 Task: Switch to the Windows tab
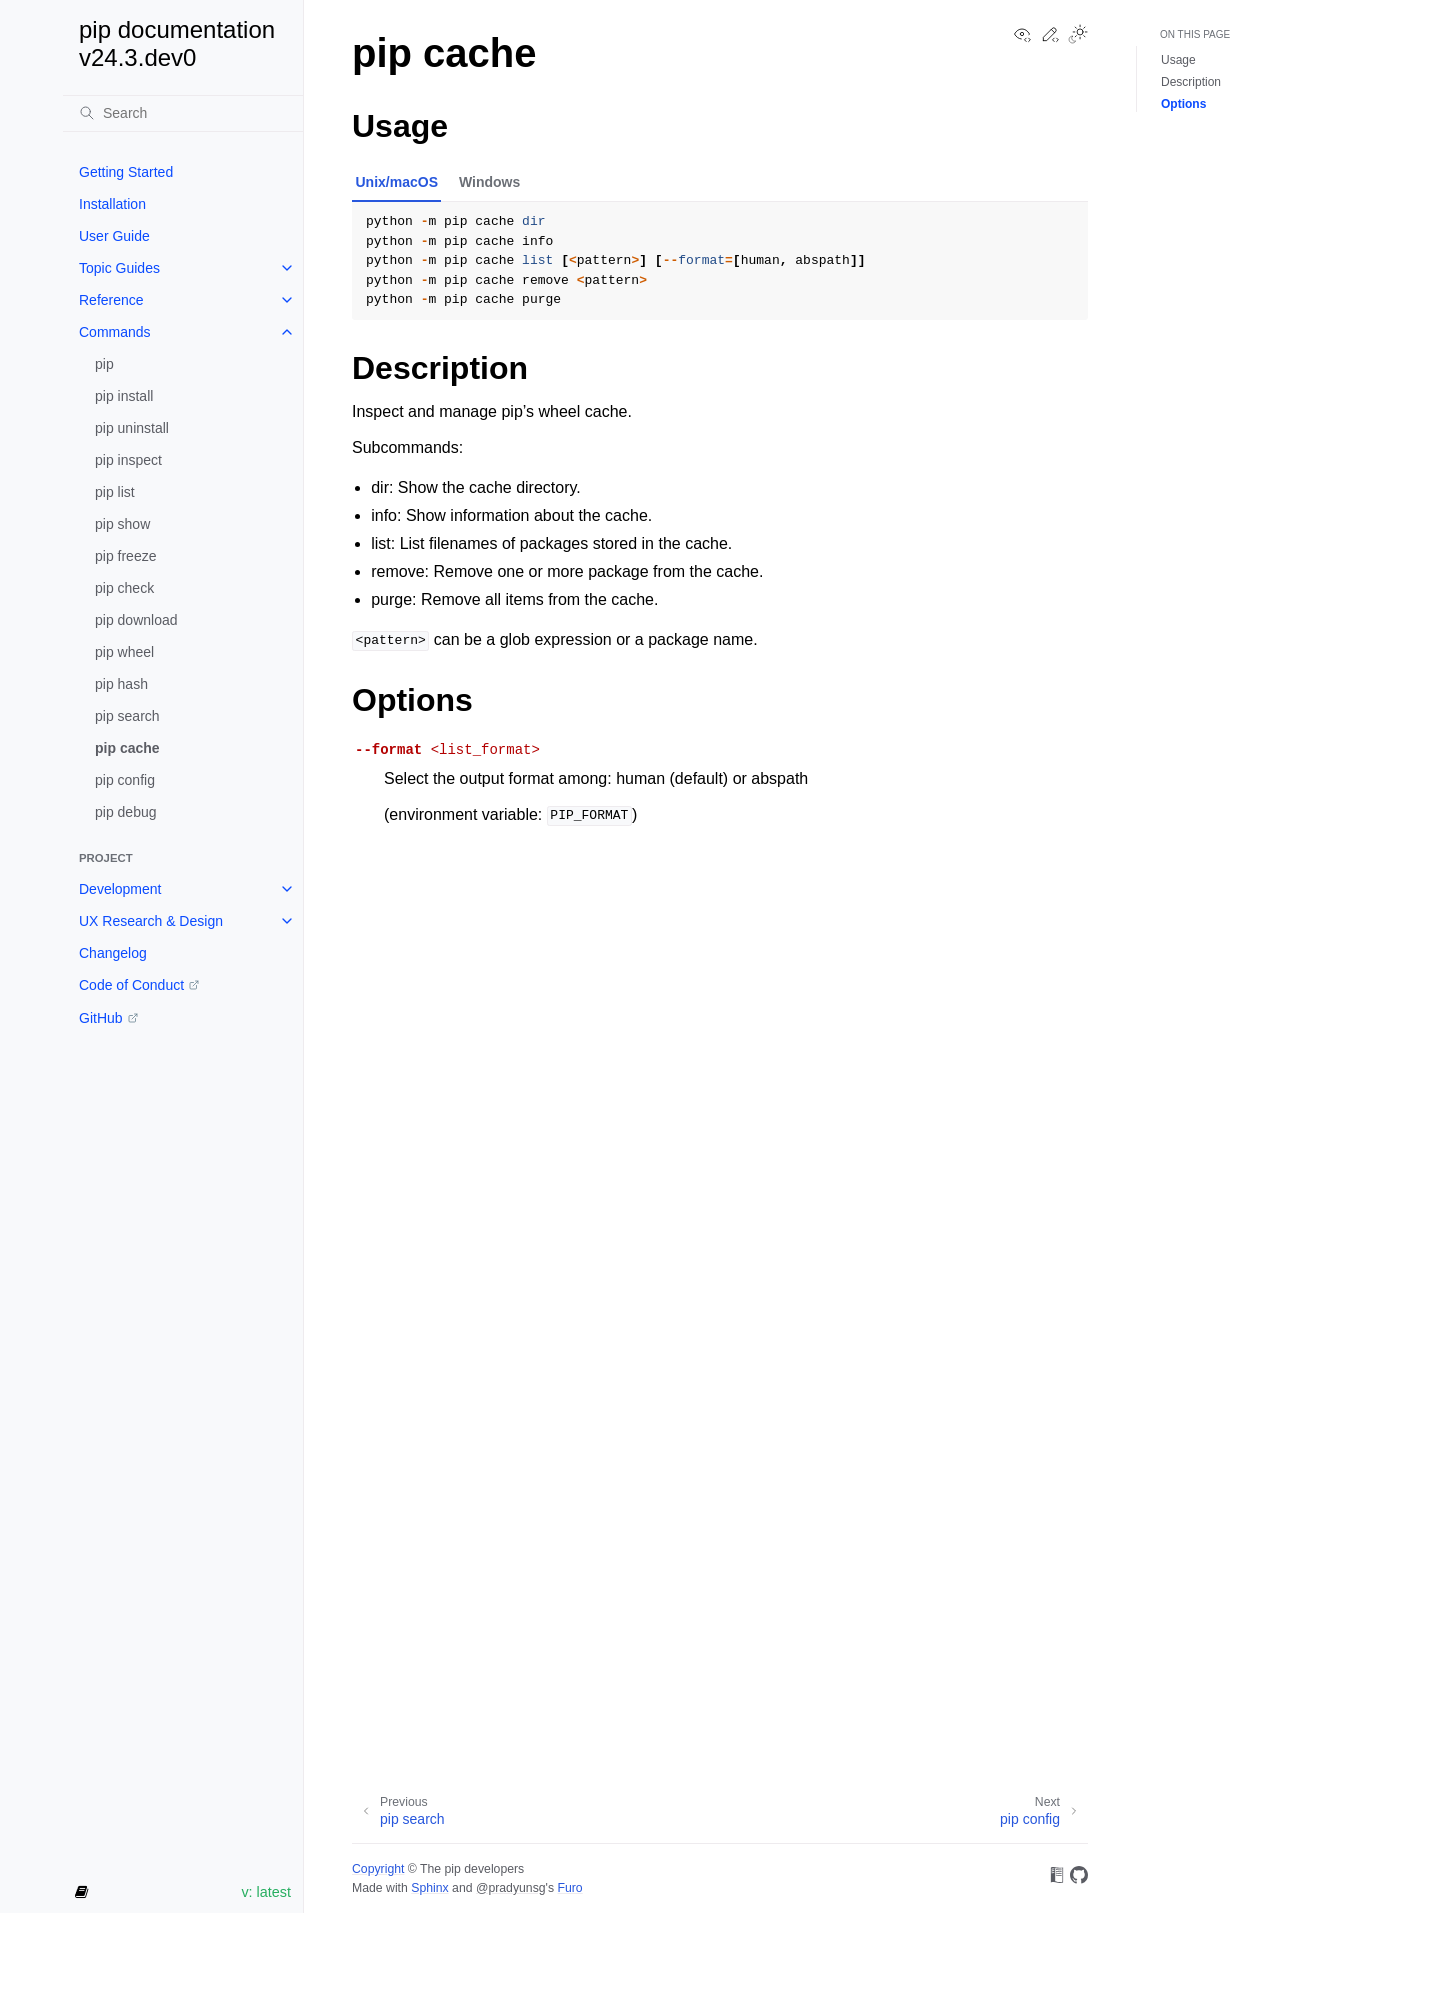(x=489, y=182)
